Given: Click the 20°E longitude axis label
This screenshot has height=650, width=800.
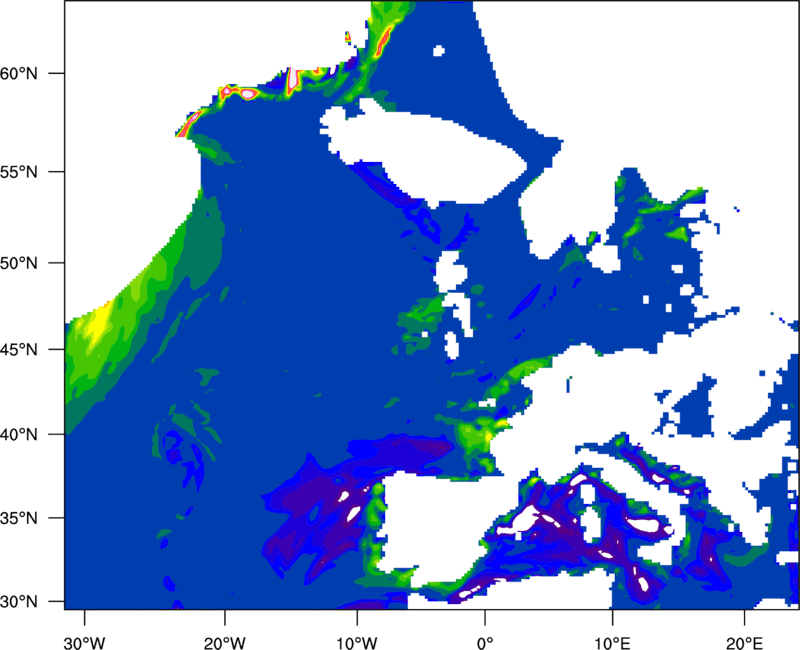Looking at the screenshot, I should coord(744,643).
